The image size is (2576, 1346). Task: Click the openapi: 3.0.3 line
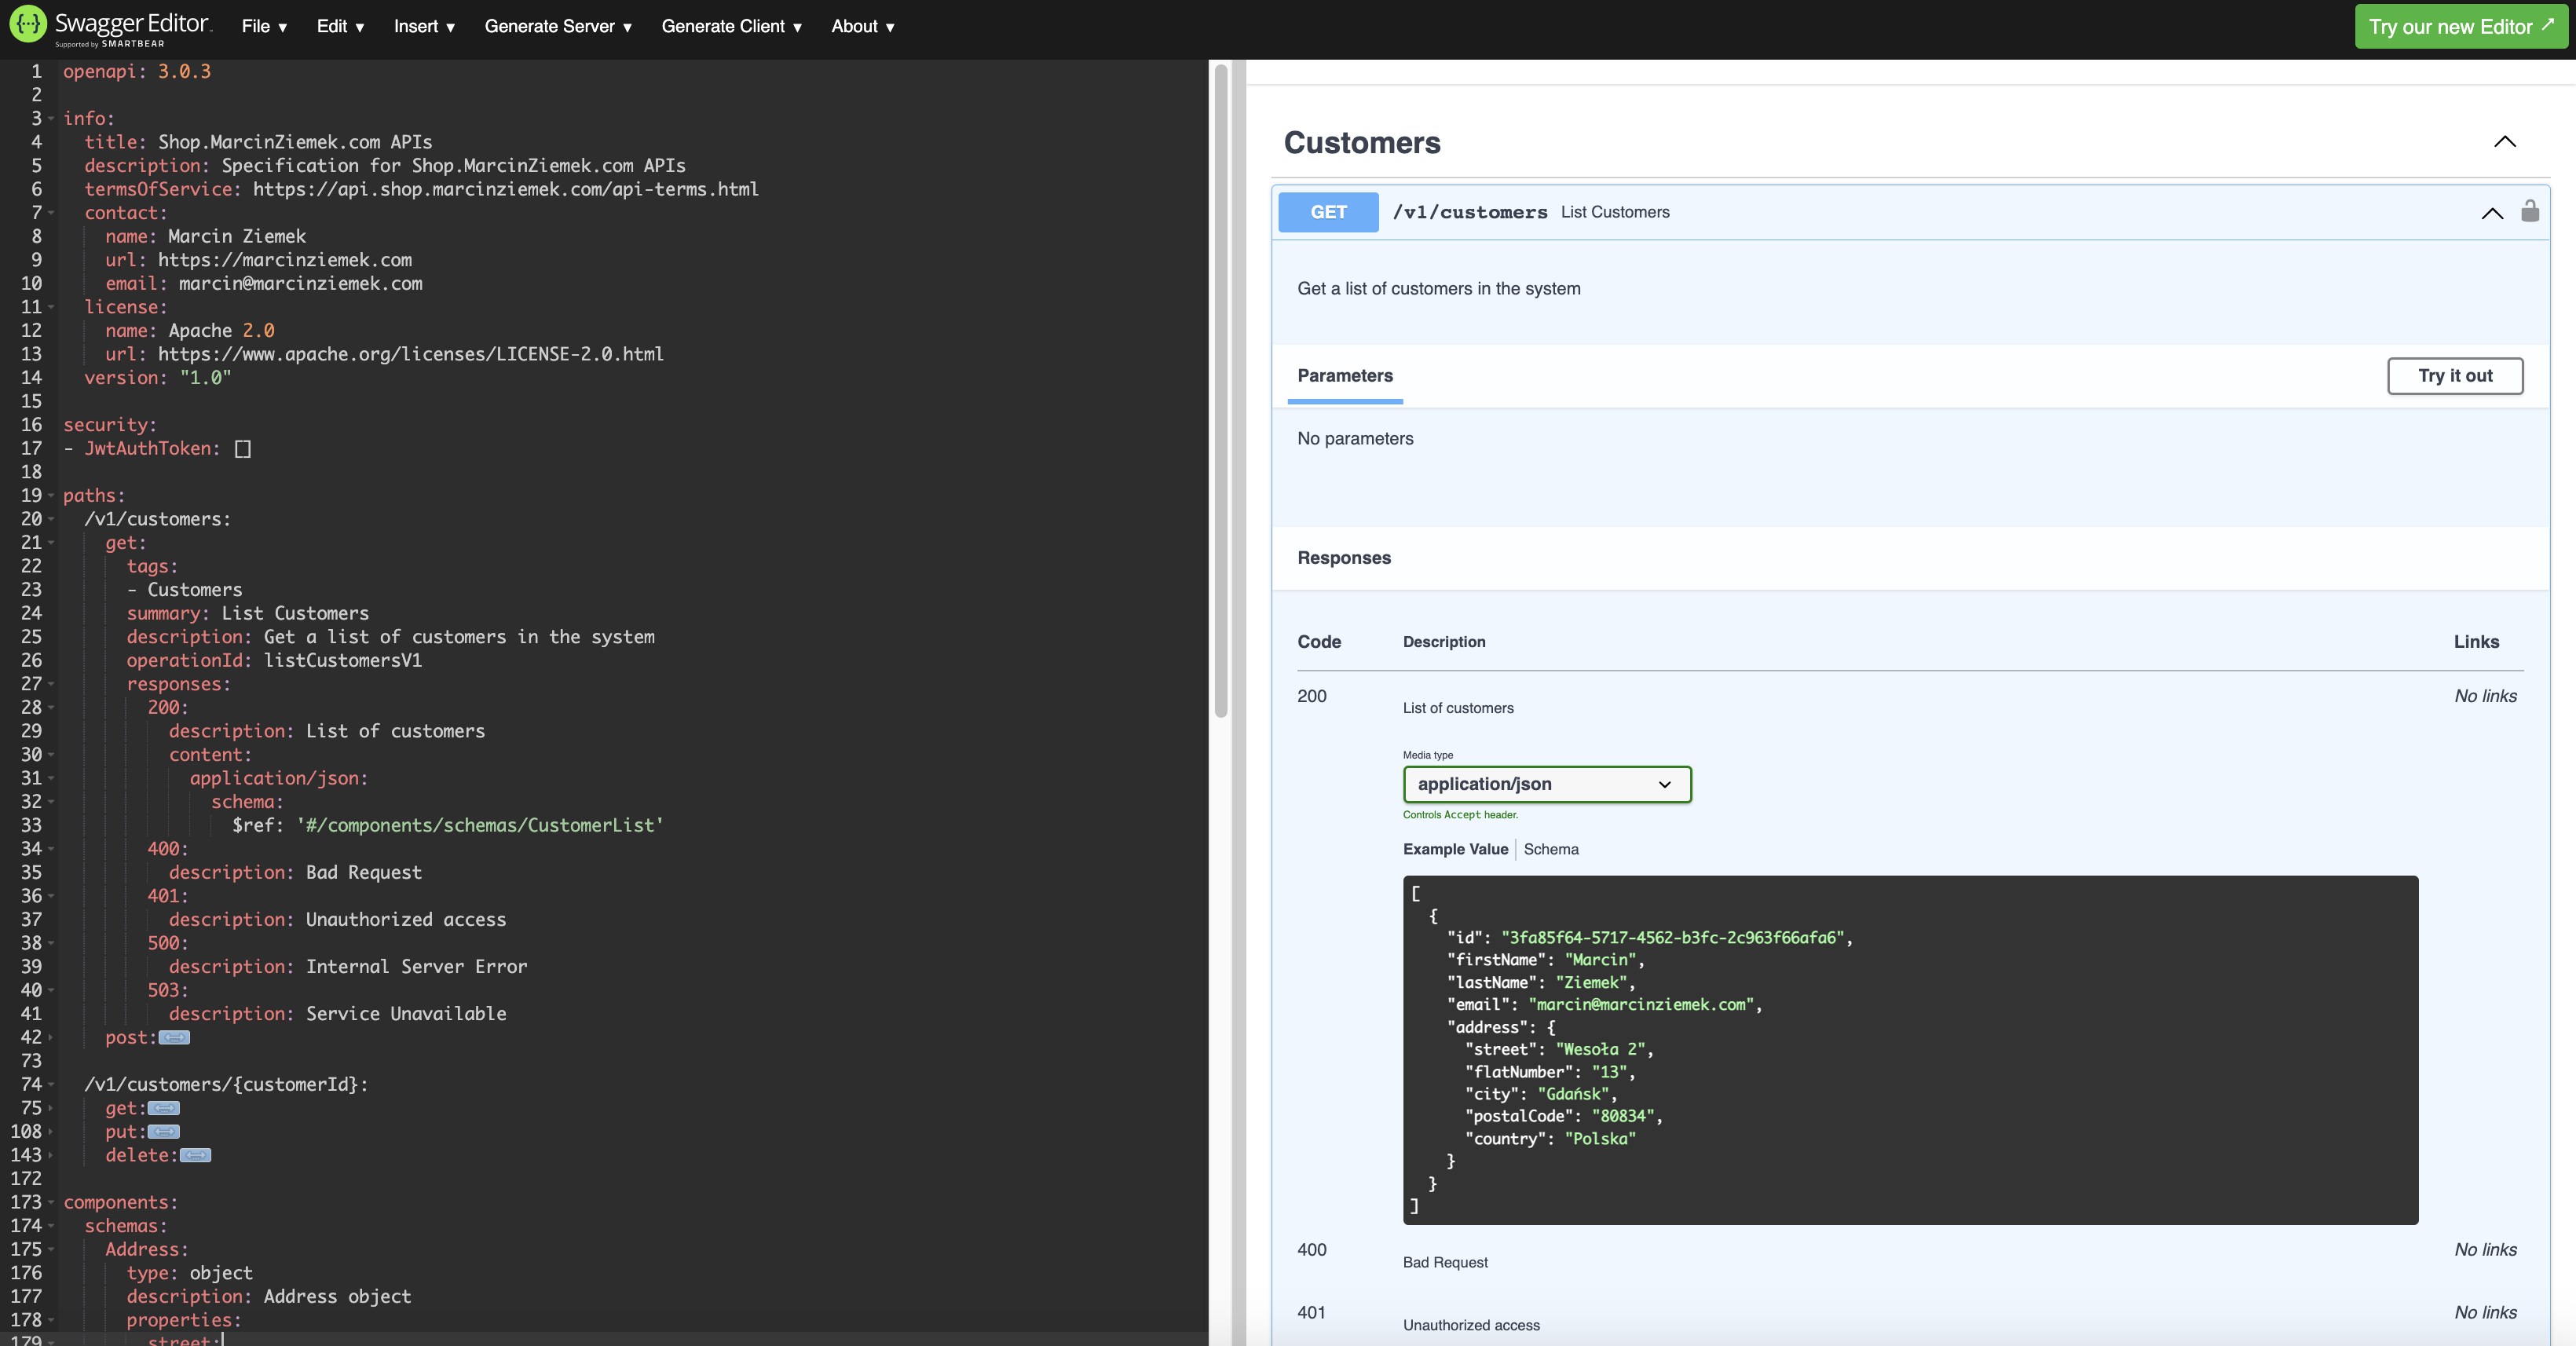137,71
